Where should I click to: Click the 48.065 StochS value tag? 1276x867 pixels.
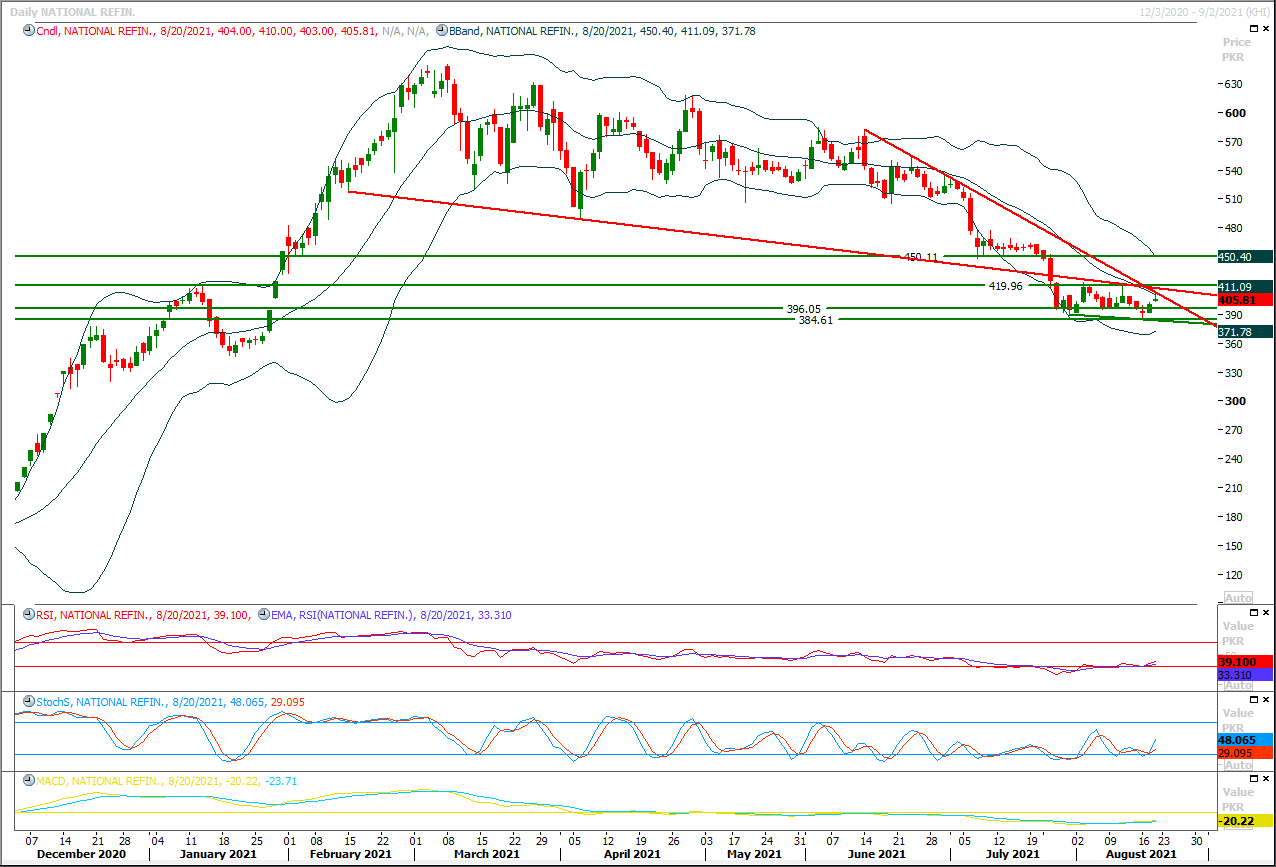(1245, 741)
